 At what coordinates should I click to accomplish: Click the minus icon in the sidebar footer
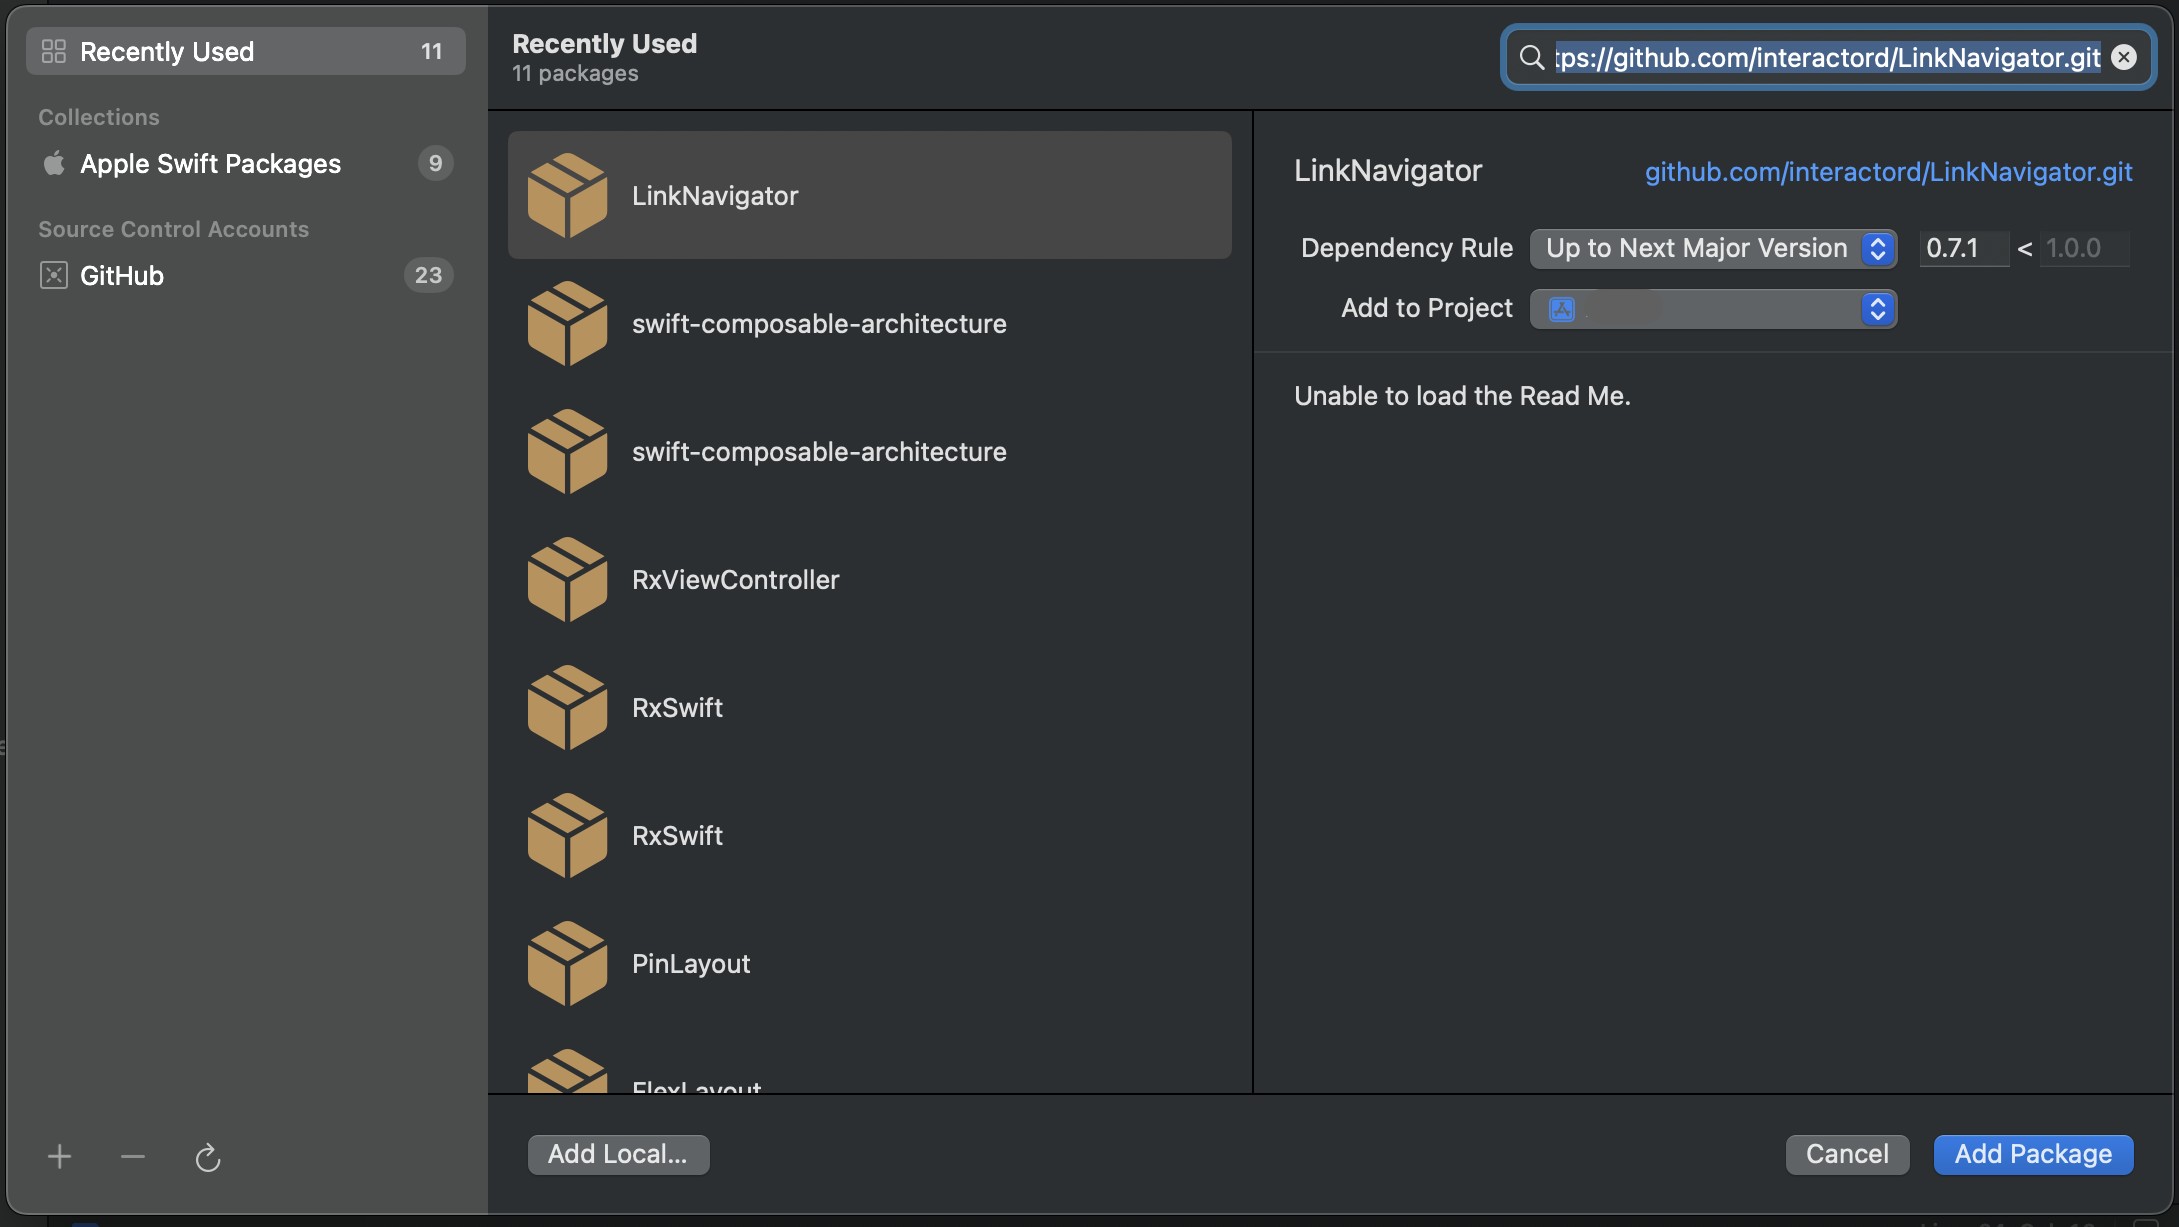133,1157
